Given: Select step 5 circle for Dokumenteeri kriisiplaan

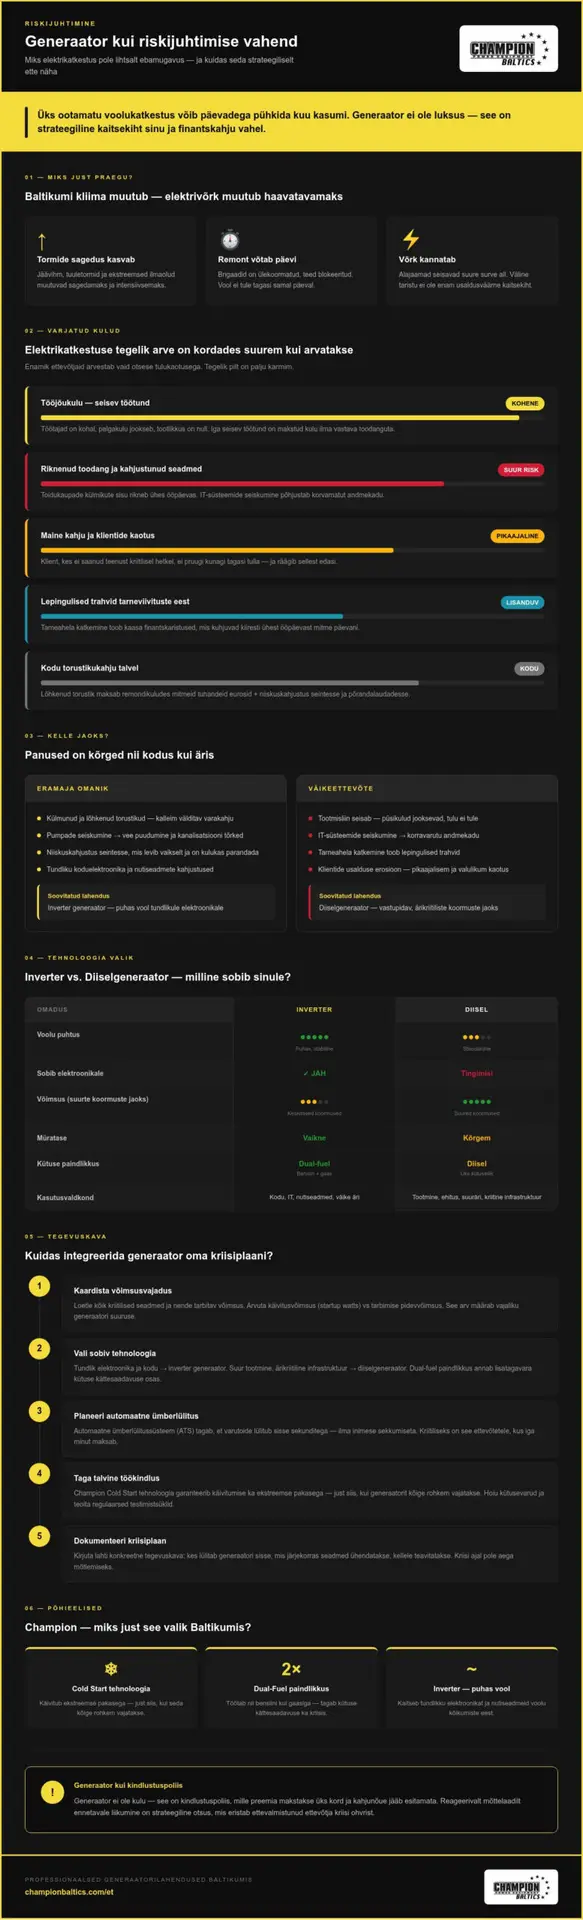Looking at the screenshot, I should coord(39,1536).
